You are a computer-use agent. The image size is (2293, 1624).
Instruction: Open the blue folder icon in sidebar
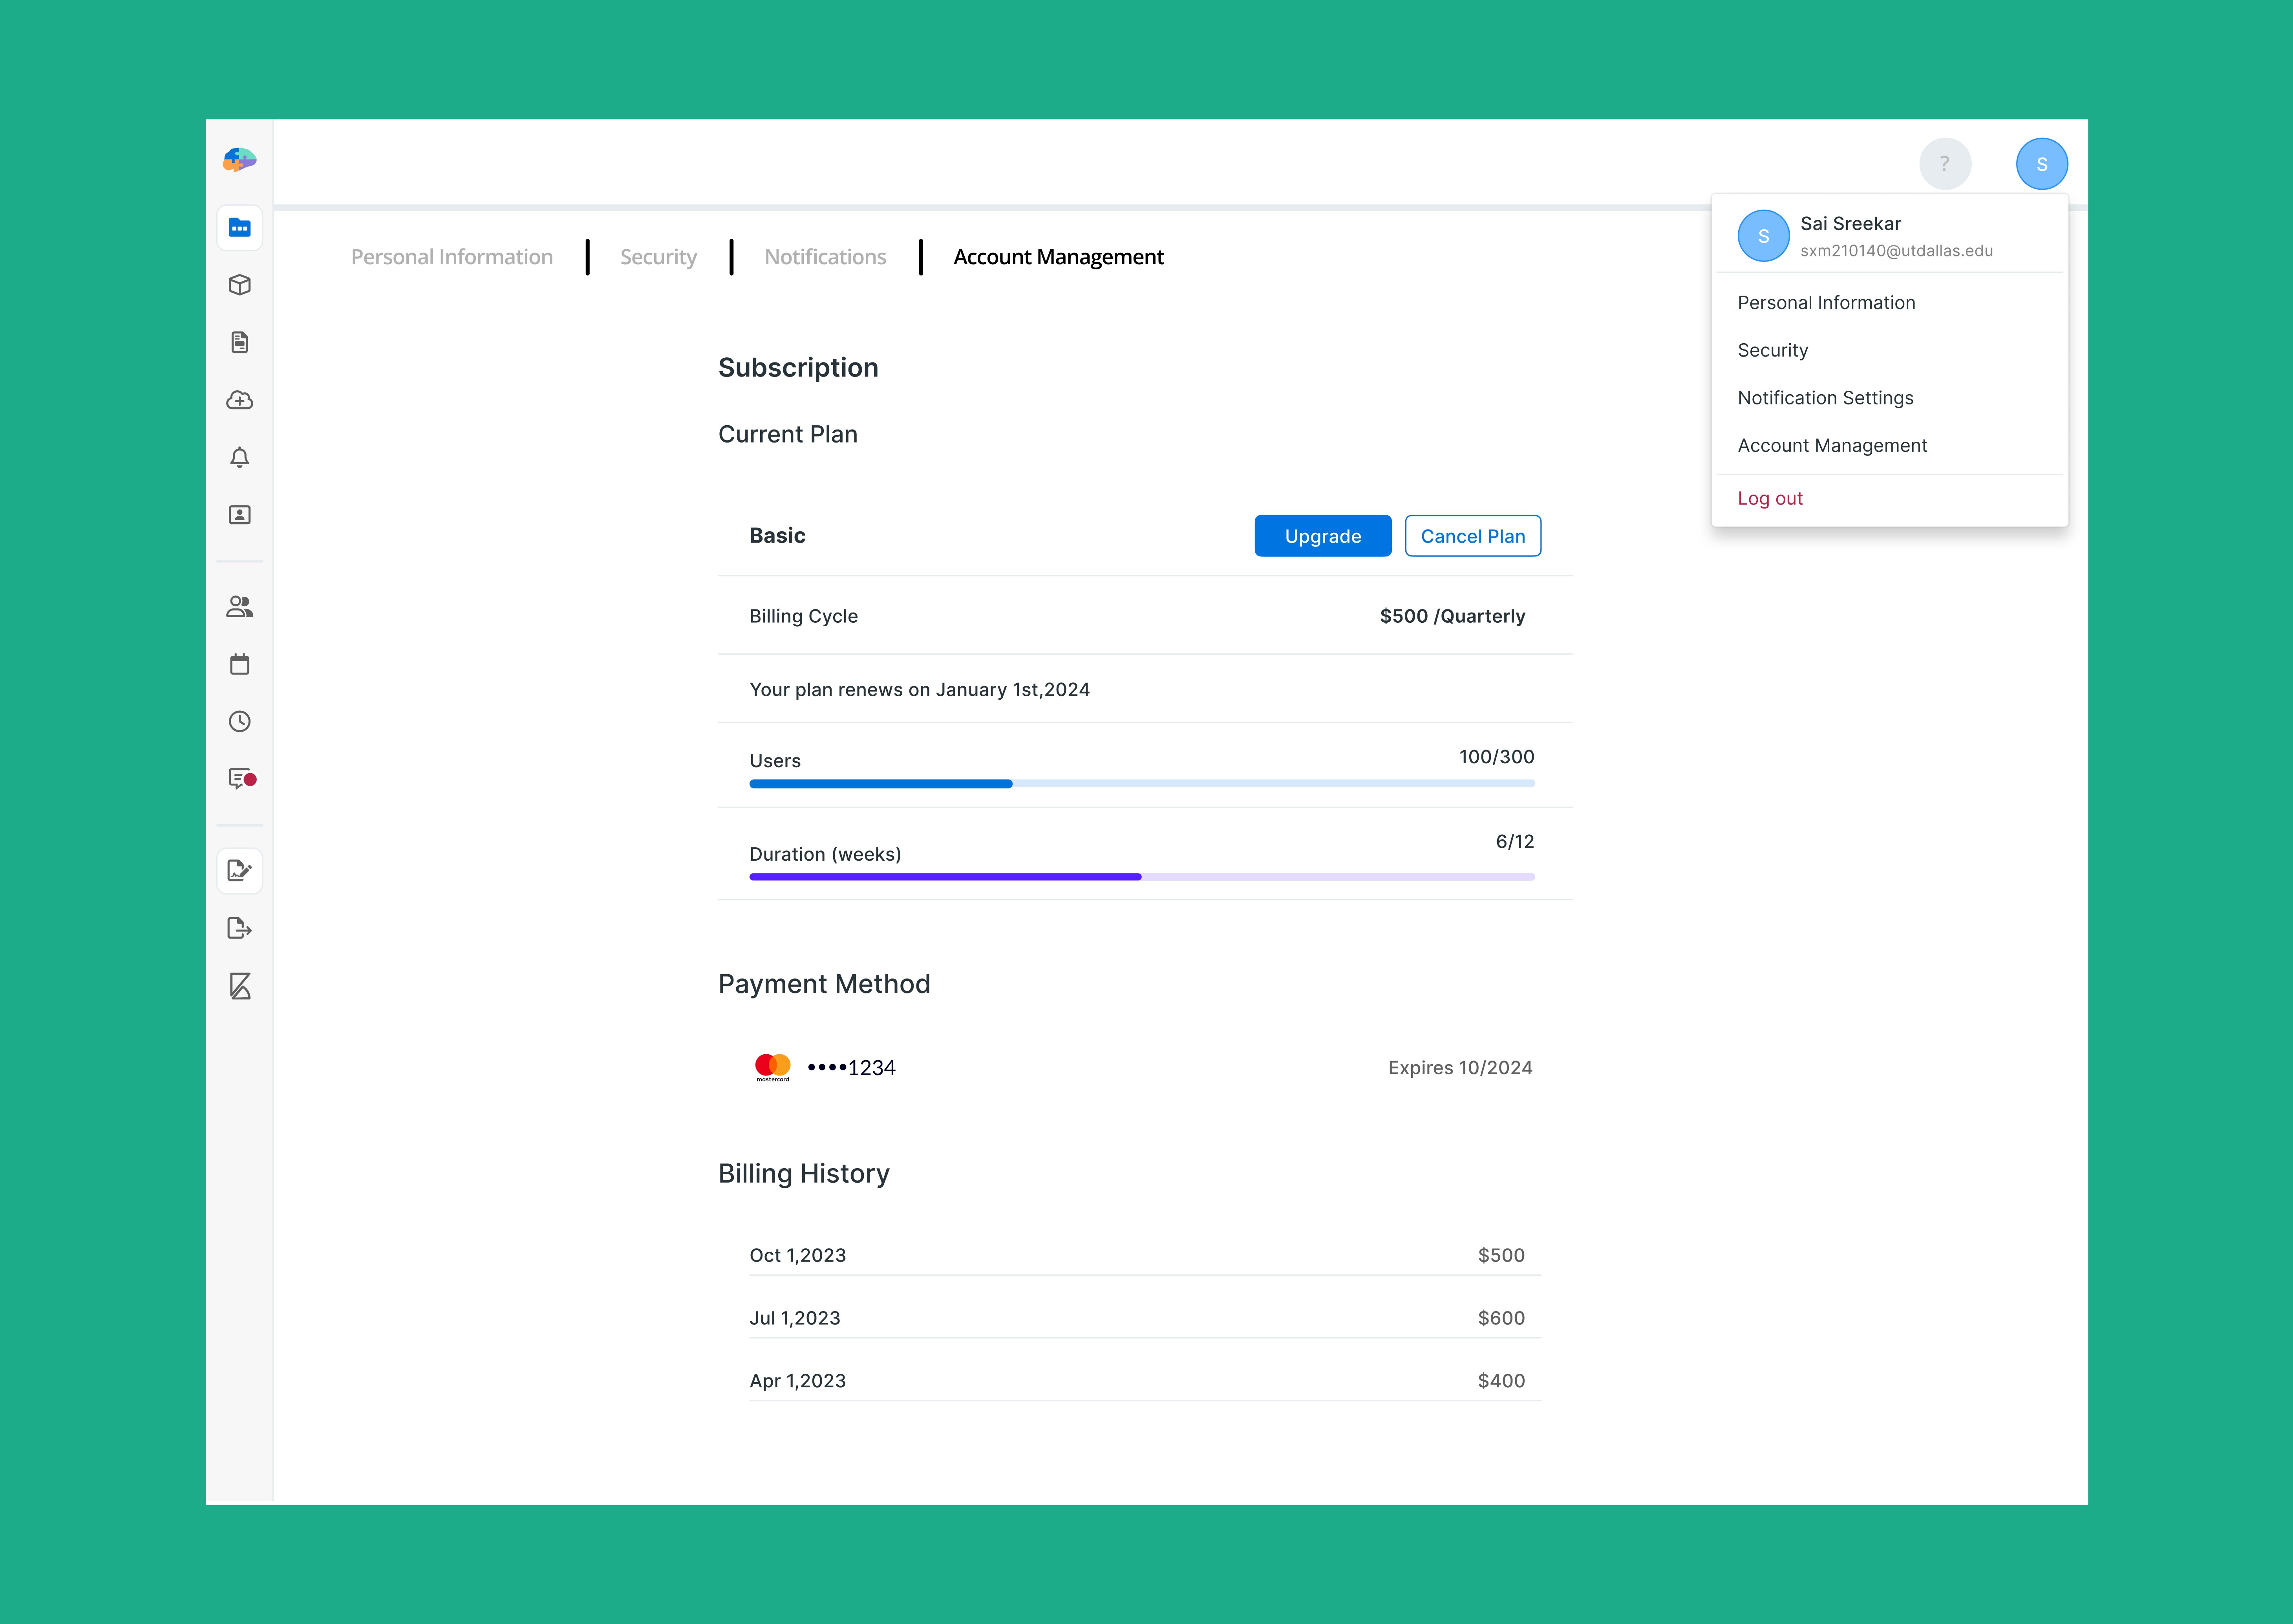point(239,228)
